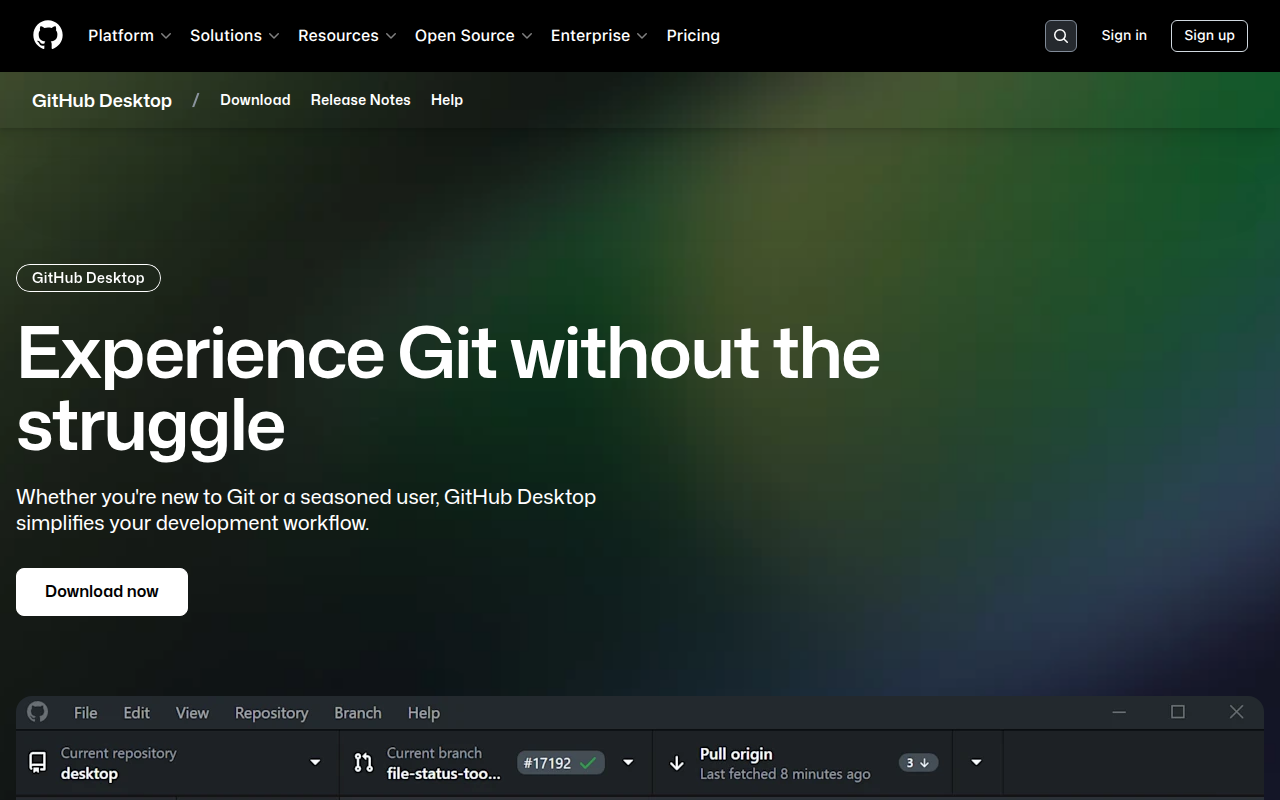1280x800 pixels.
Task: Open the Pull origin options arrow
Action: click(976, 763)
